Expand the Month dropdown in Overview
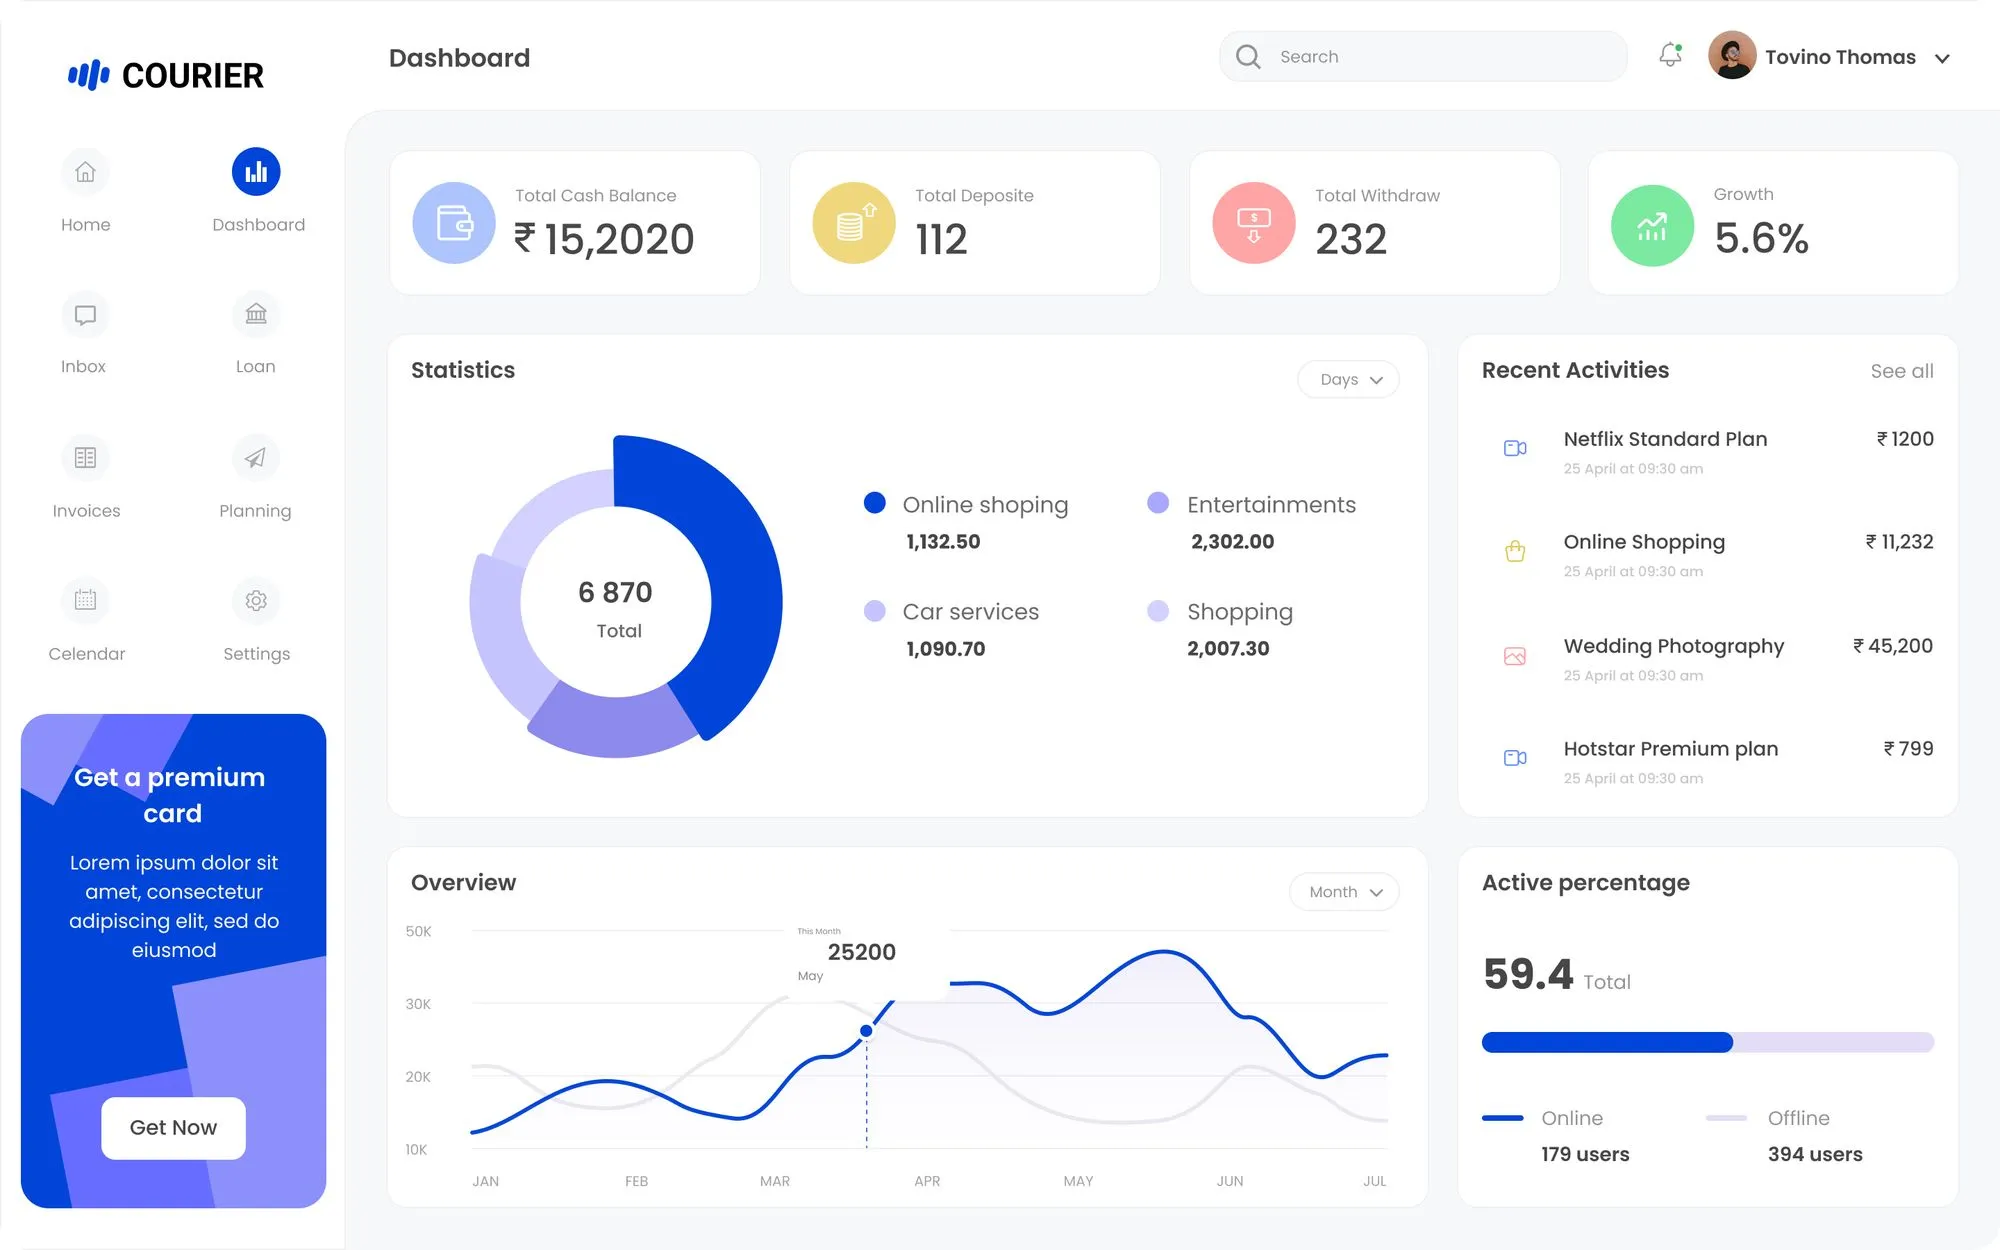Screen dimensions: 2000x1250 pyautogui.click(x=1344, y=892)
